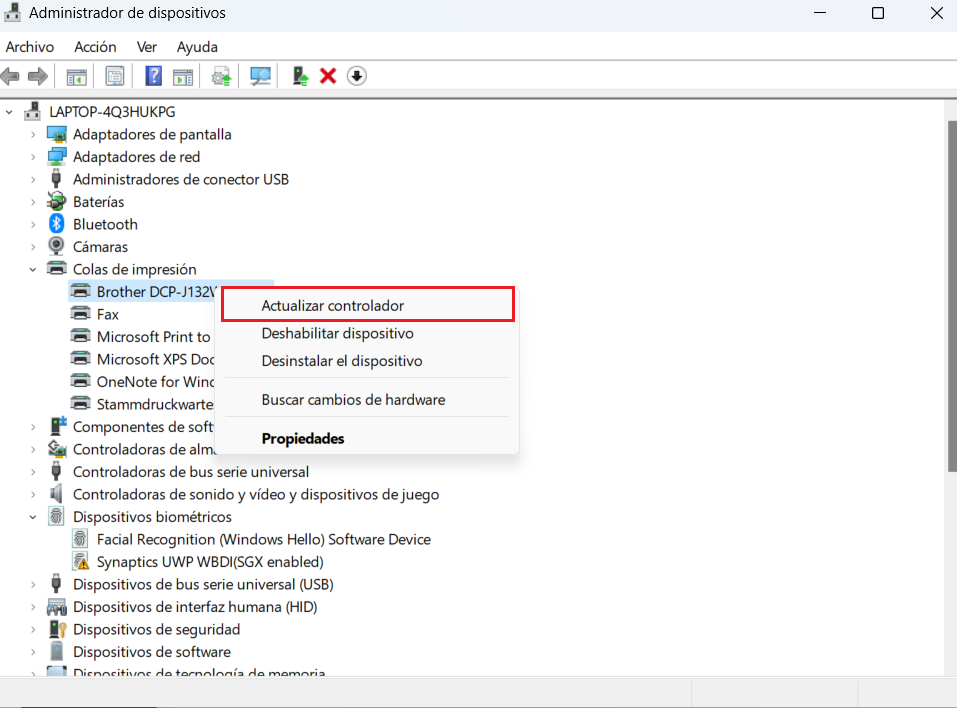Expand the Bluetooth category

[33, 225]
